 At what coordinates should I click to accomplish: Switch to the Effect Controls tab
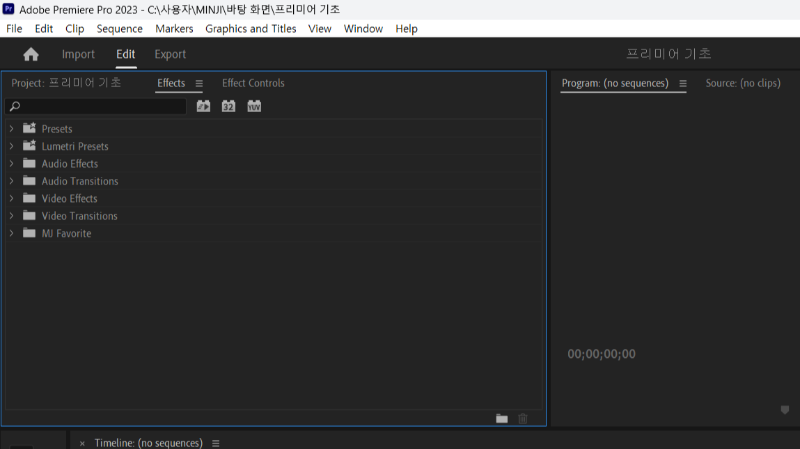[x=253, y=83]
